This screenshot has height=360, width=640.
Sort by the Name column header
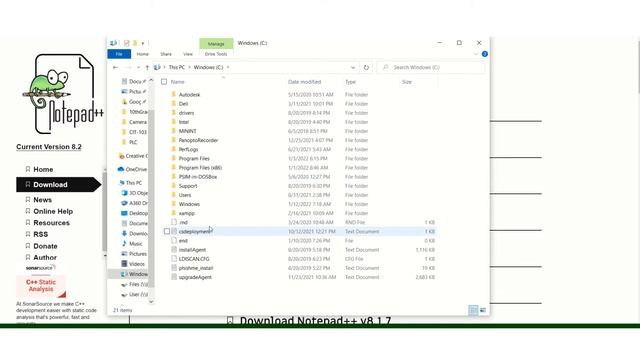click(177, 82)
